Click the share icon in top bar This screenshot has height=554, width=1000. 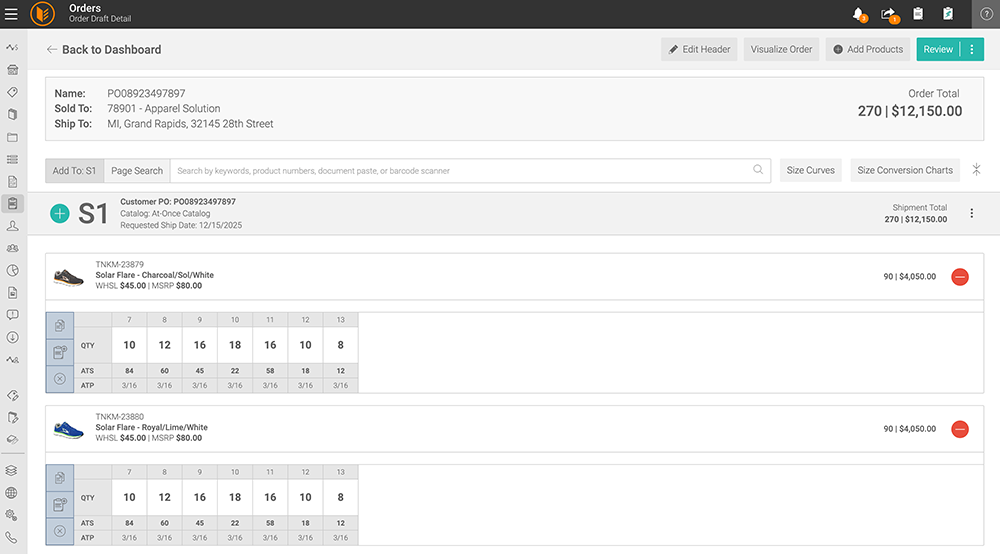(888, 14)
